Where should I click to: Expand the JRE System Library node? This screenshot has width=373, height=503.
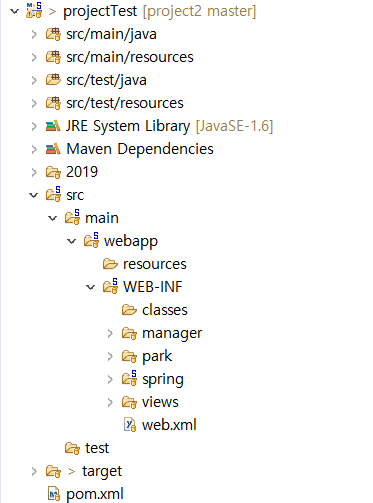[34, 126]
